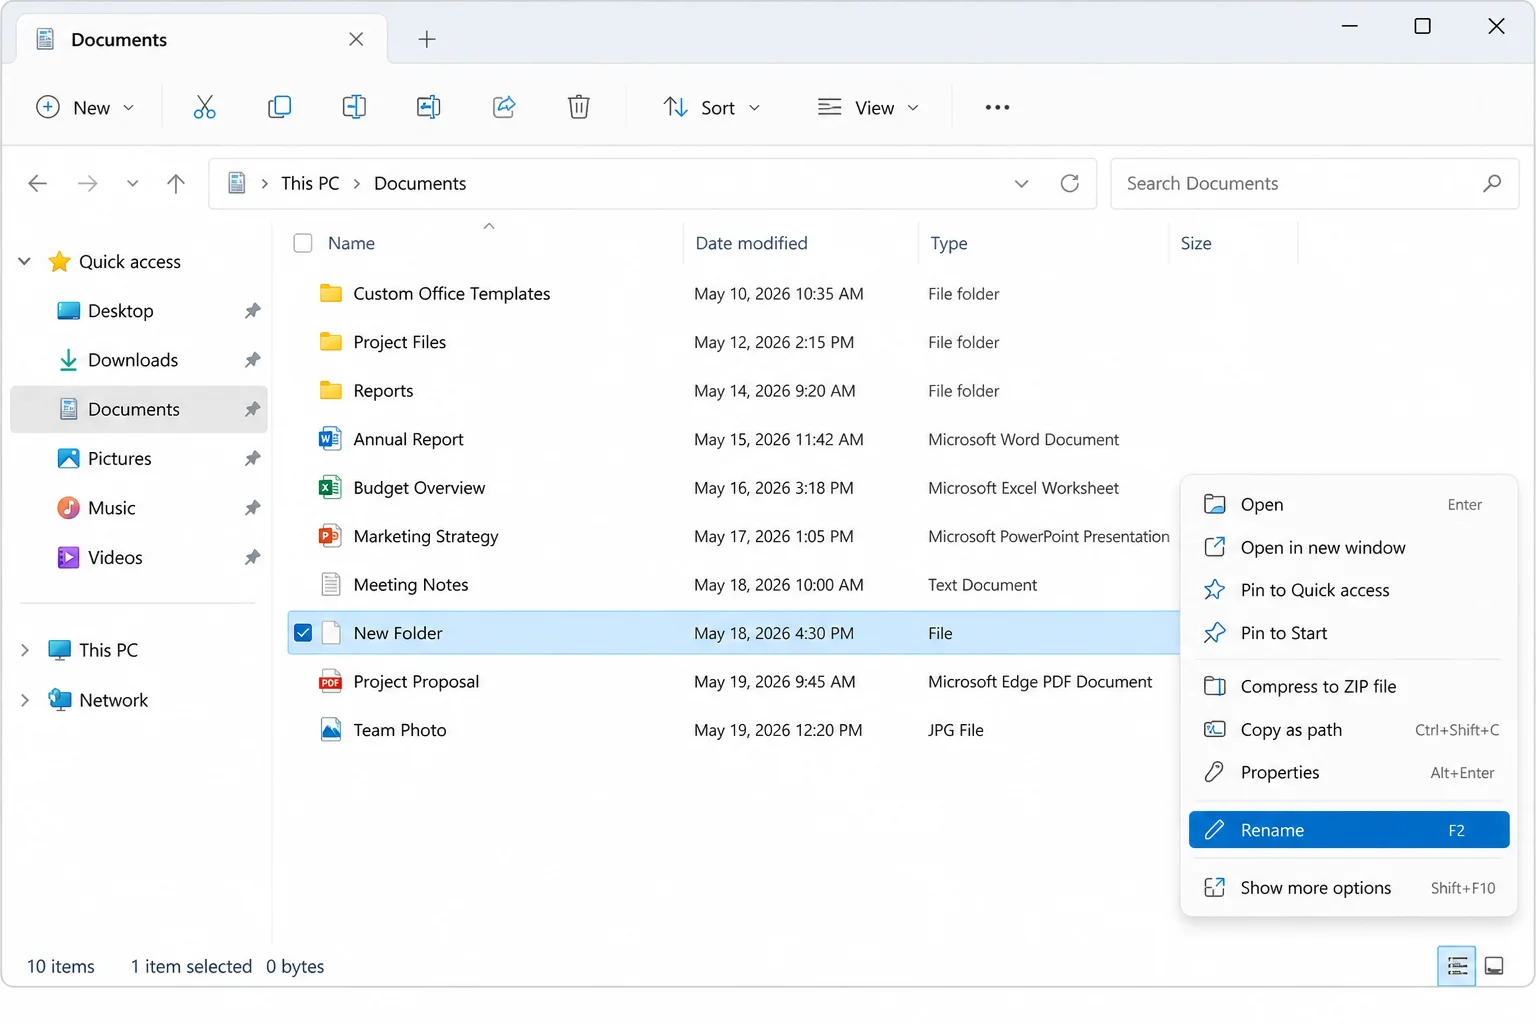
Task: Sort by Date modified column header
Action: (751, 243)
